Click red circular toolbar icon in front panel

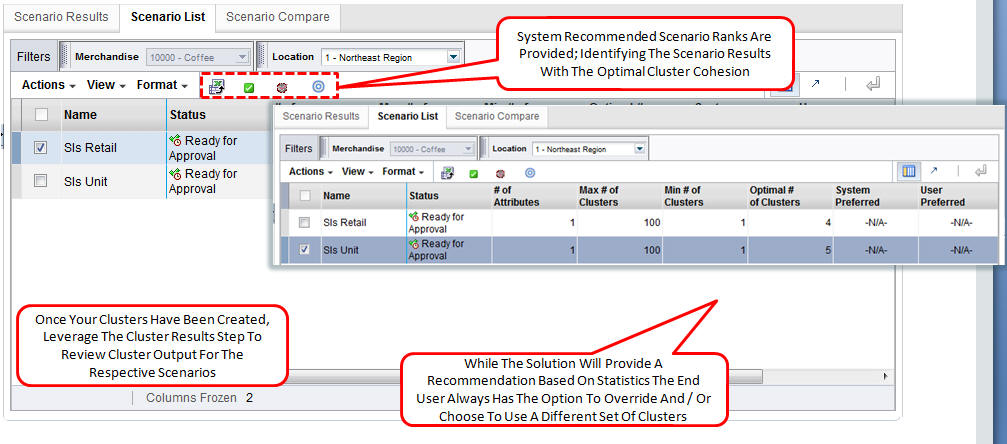tap(500, 173)
